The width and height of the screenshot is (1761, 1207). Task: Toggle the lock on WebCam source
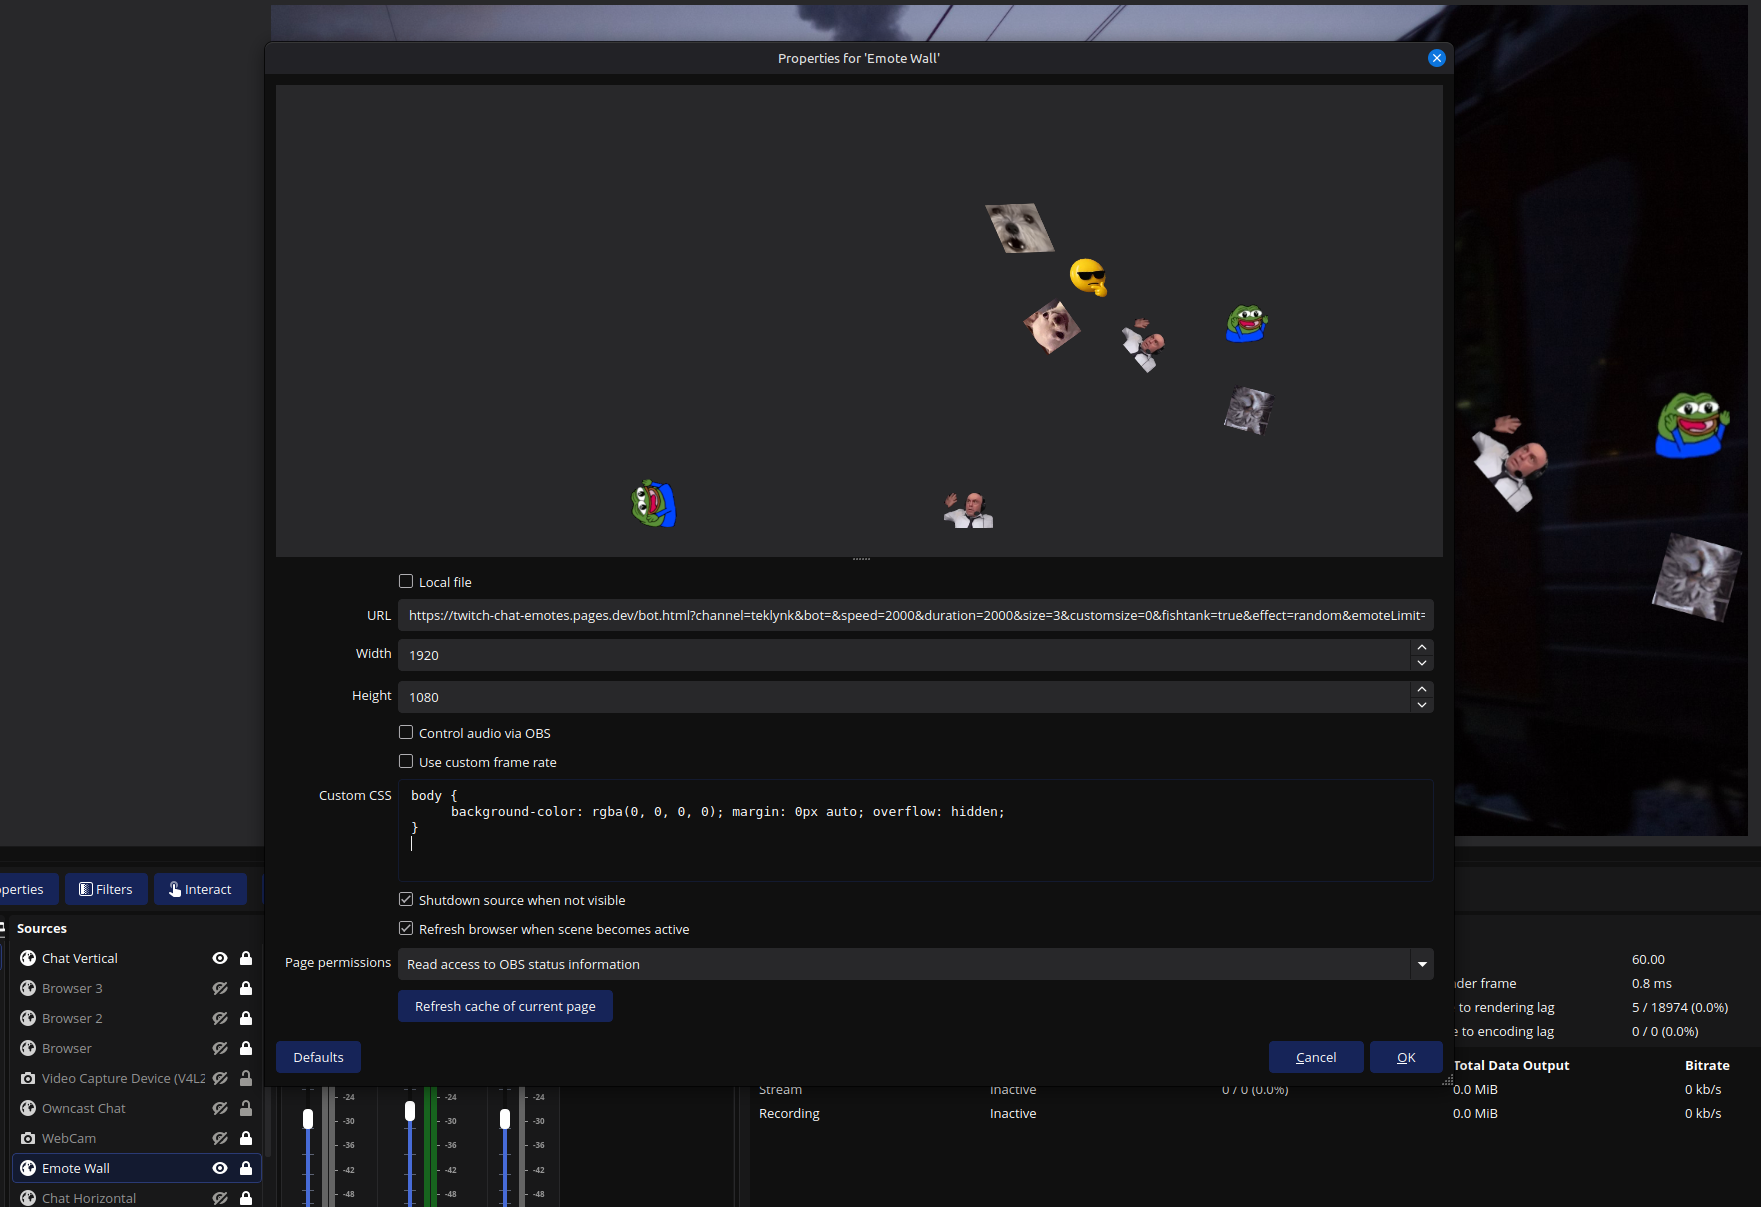click(246, 1138)
